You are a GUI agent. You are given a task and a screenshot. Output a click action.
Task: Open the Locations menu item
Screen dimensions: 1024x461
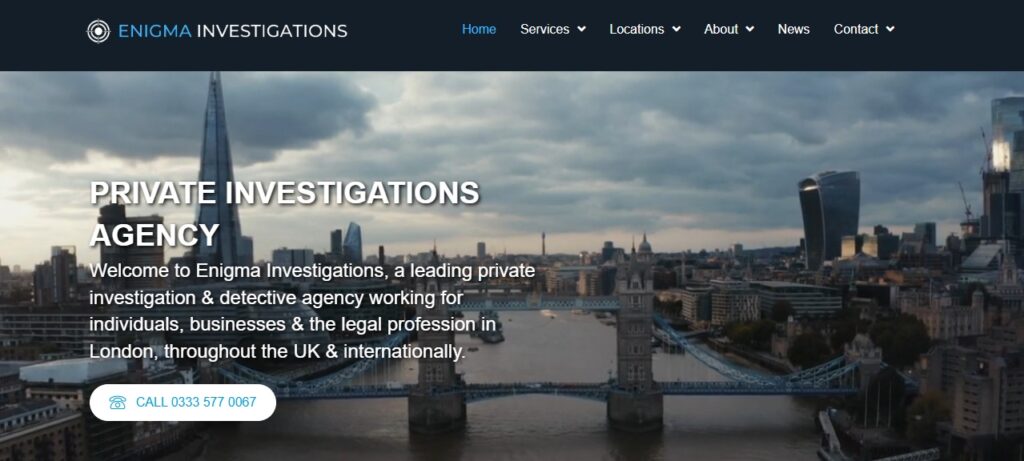tap(637, 29)
